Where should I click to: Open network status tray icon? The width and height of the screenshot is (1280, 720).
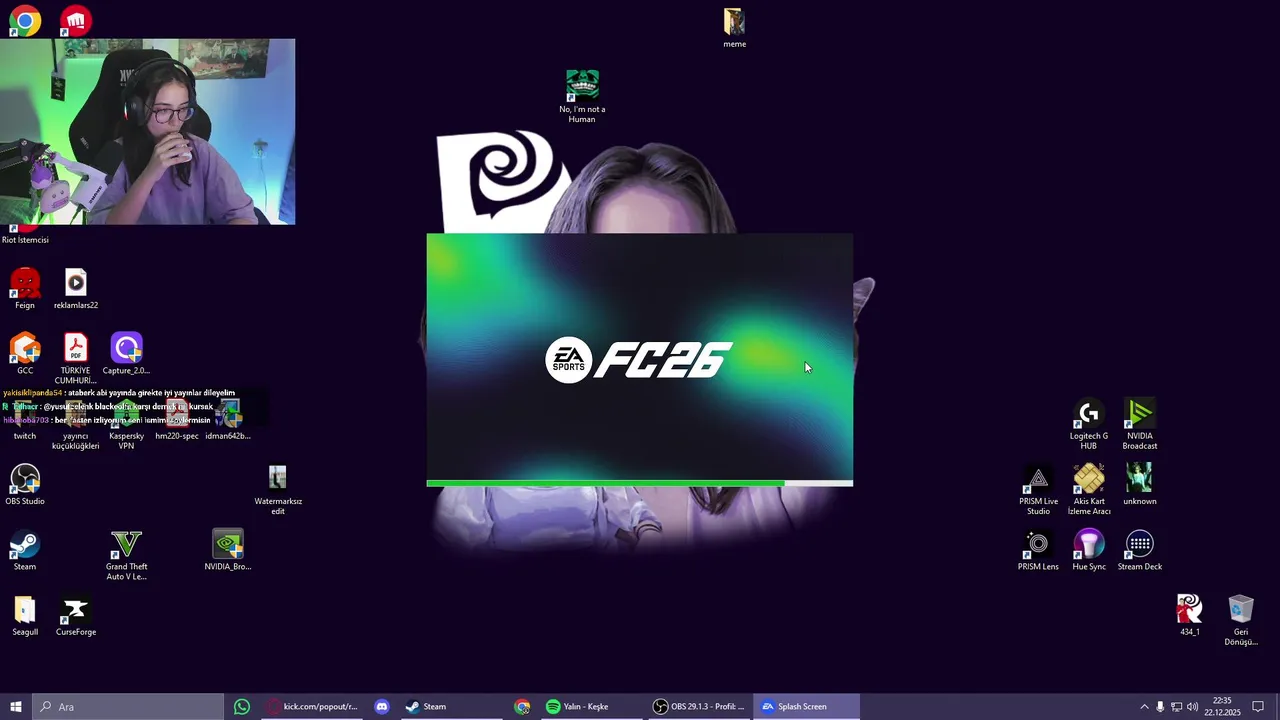point(1176,707)
